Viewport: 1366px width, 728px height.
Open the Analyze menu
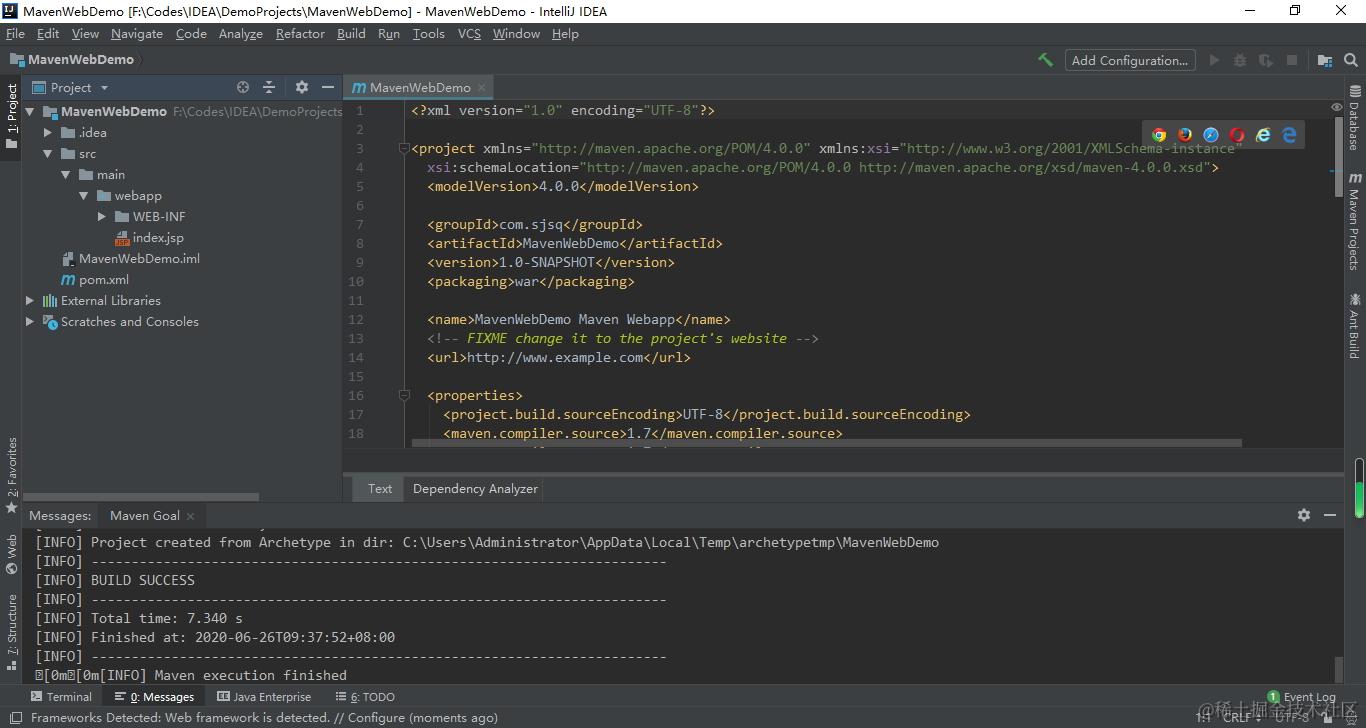[x=240, y=33]
